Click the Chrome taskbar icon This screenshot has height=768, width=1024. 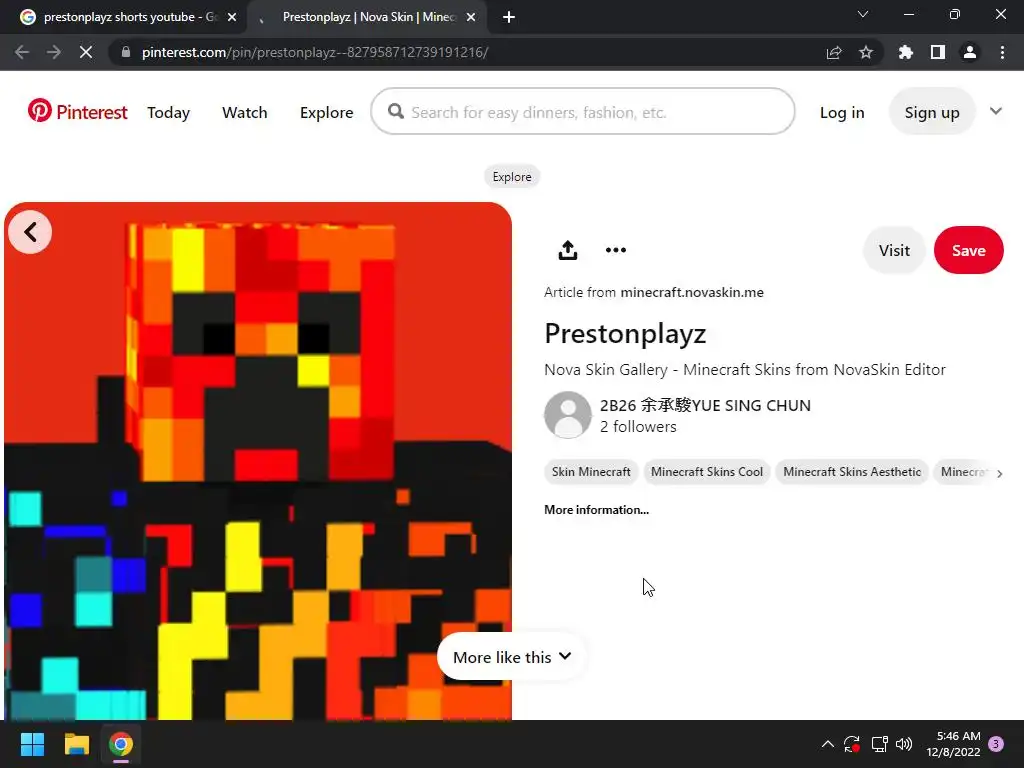coord(121,744)
